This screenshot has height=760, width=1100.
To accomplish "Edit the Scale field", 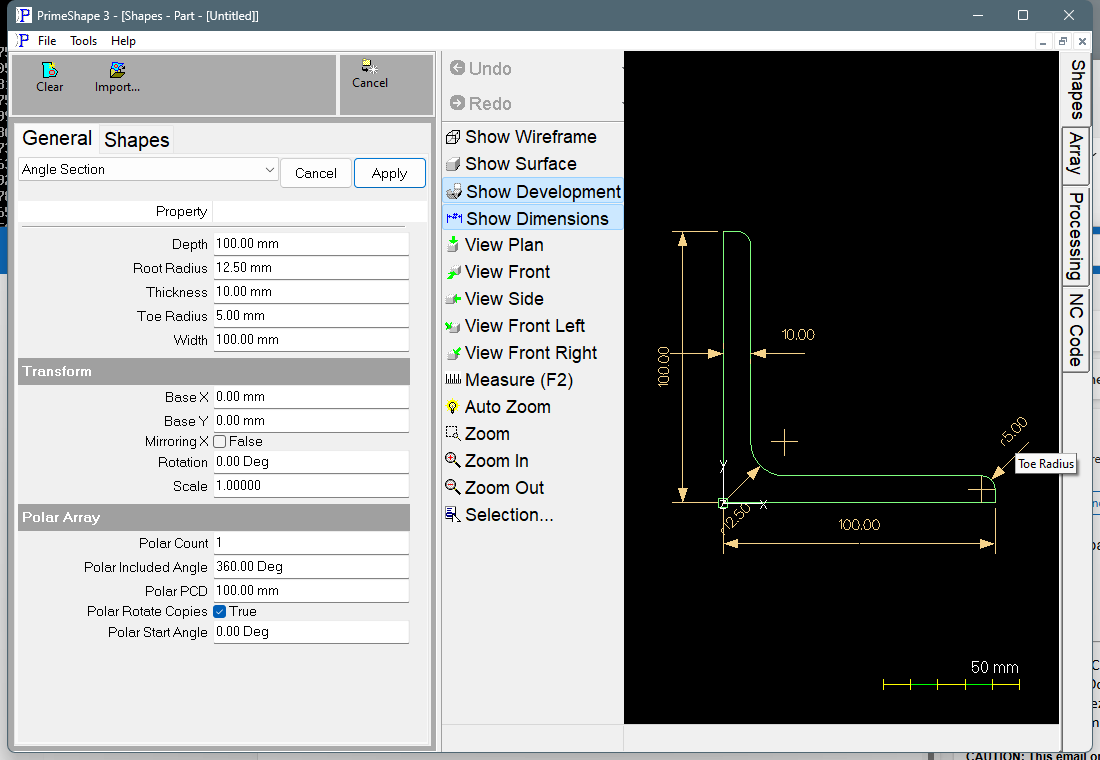I will pyautogui.click(x=311, y=486).
